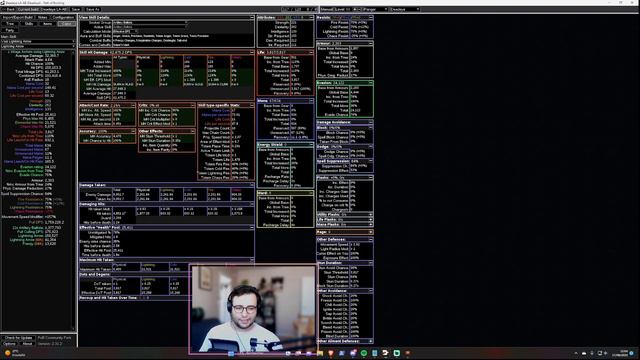Viewport: 640px width, 360px height.
Task: Open the Import/Export Build tab
Action: point(18,18)
